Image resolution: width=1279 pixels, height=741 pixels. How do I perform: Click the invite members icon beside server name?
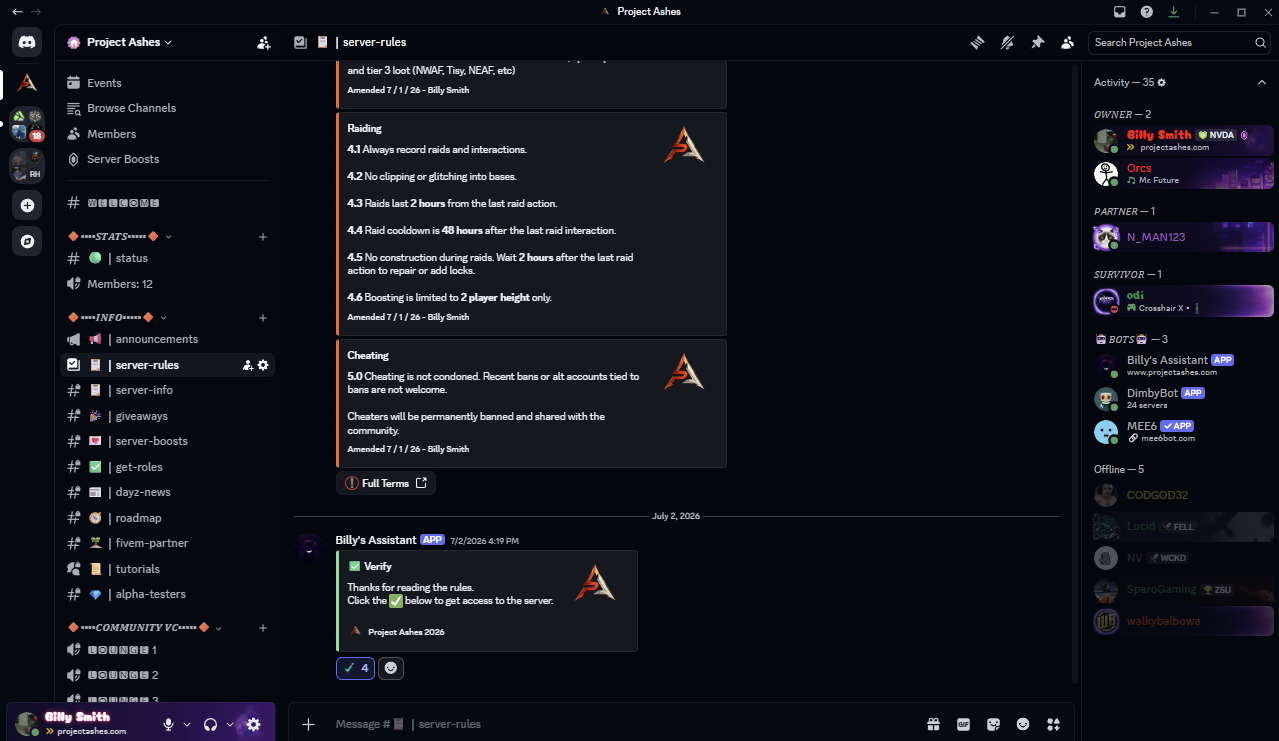point(263,42)
